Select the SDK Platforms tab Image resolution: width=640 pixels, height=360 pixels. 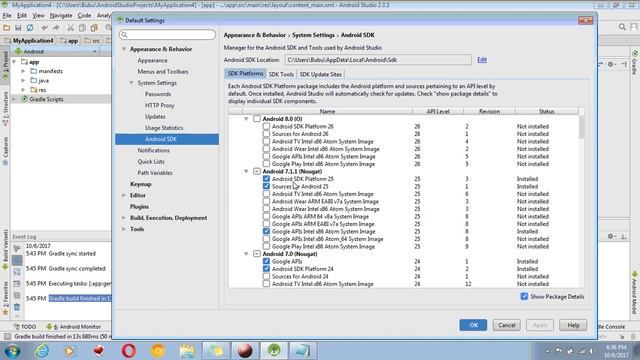pyautogui.click(x=245, y=73)
